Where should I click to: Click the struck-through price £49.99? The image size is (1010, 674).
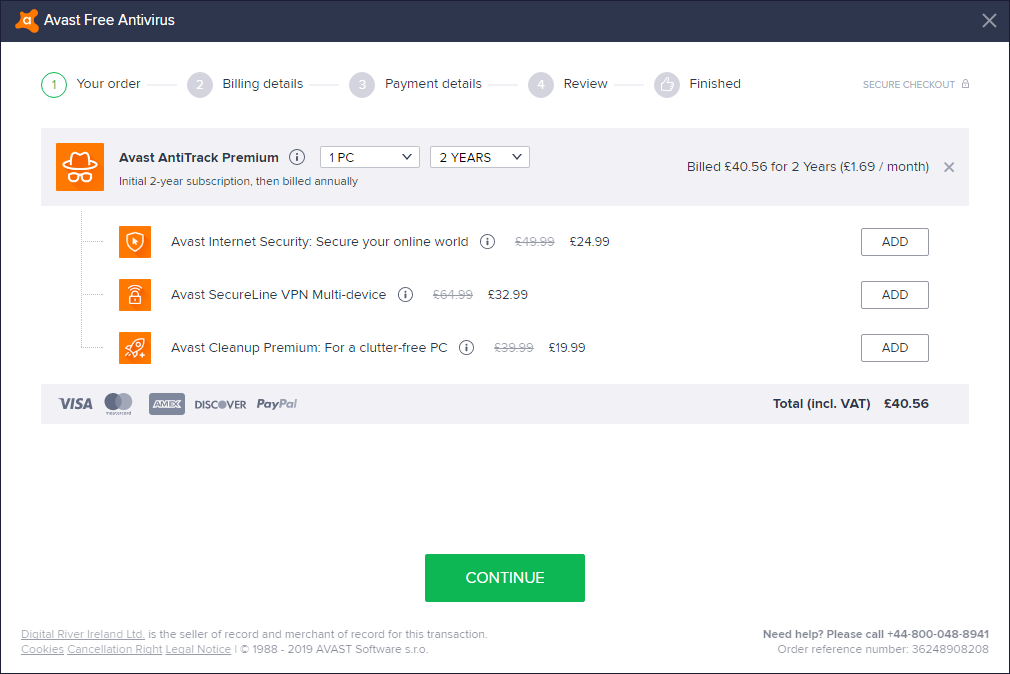tap(535, 242)
